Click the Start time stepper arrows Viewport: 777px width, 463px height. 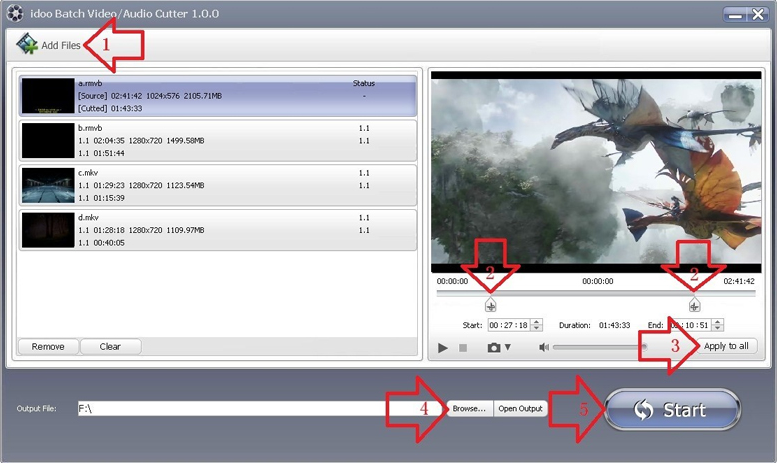537,325
